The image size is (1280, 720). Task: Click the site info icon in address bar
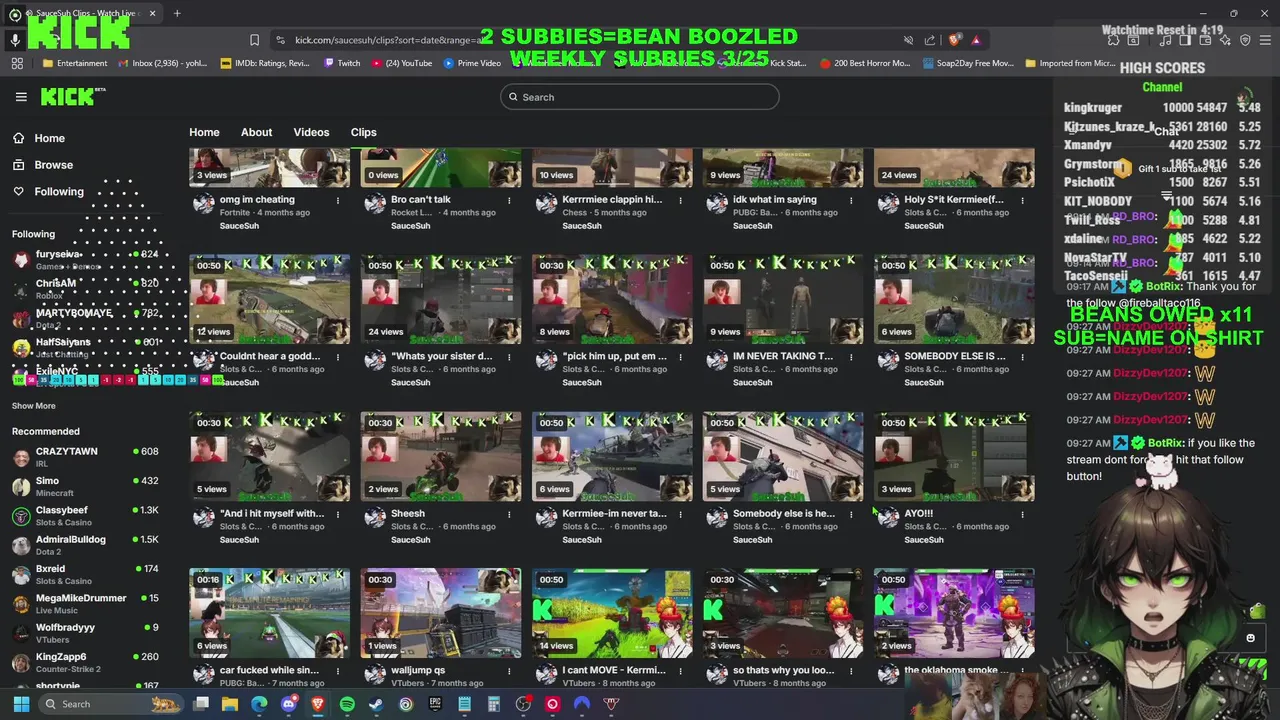coord(280,40)
